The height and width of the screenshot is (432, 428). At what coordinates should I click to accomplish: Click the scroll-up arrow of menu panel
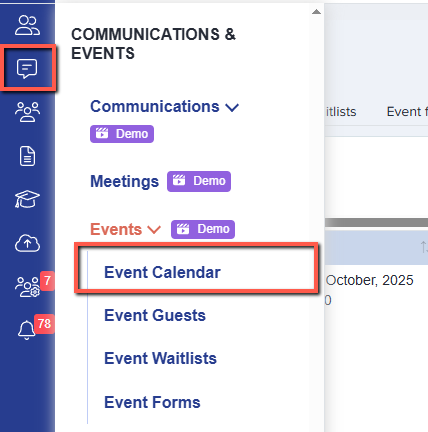[x=316, y=12]
